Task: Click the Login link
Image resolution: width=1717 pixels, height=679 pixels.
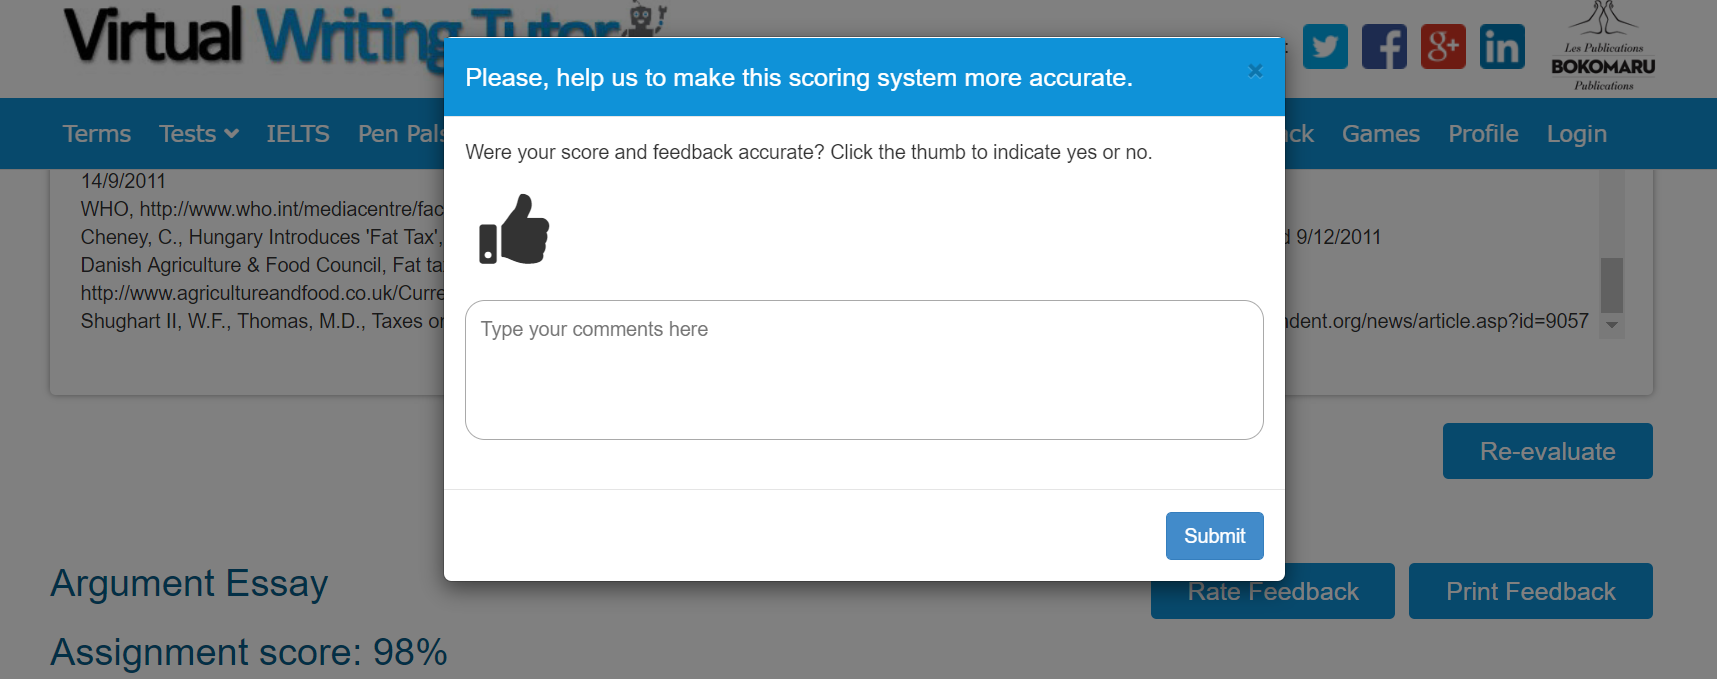Action: [x=1576, y=134]
